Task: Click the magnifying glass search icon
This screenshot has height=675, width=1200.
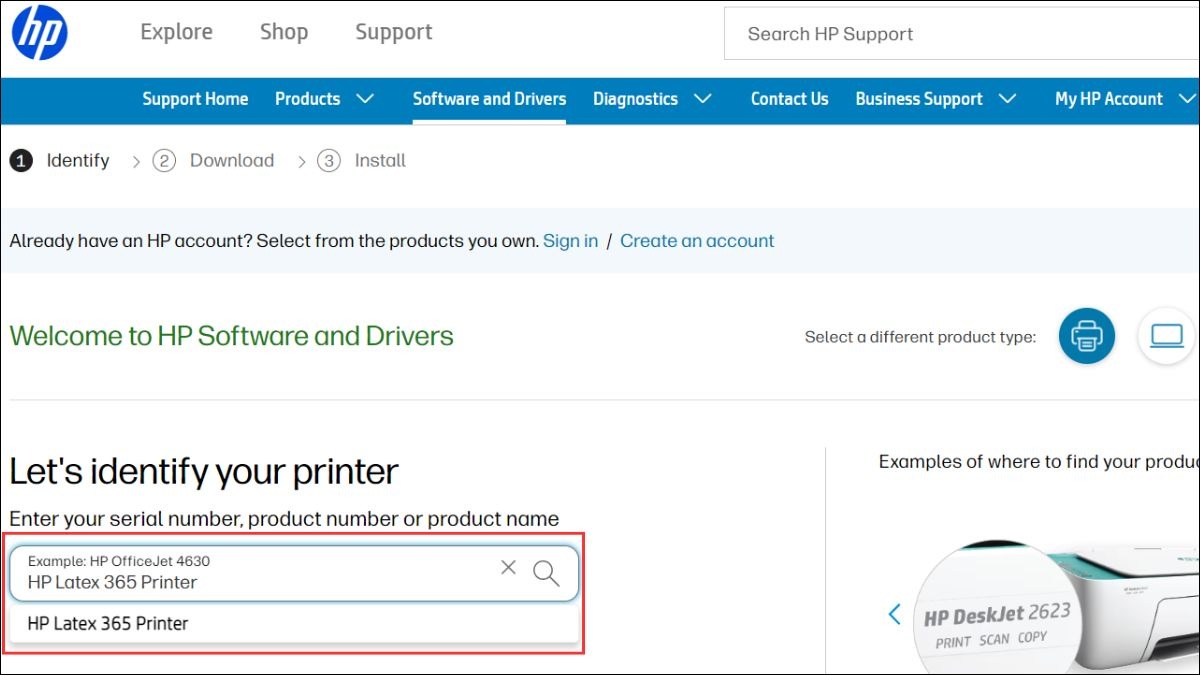Action: [546, 573]
